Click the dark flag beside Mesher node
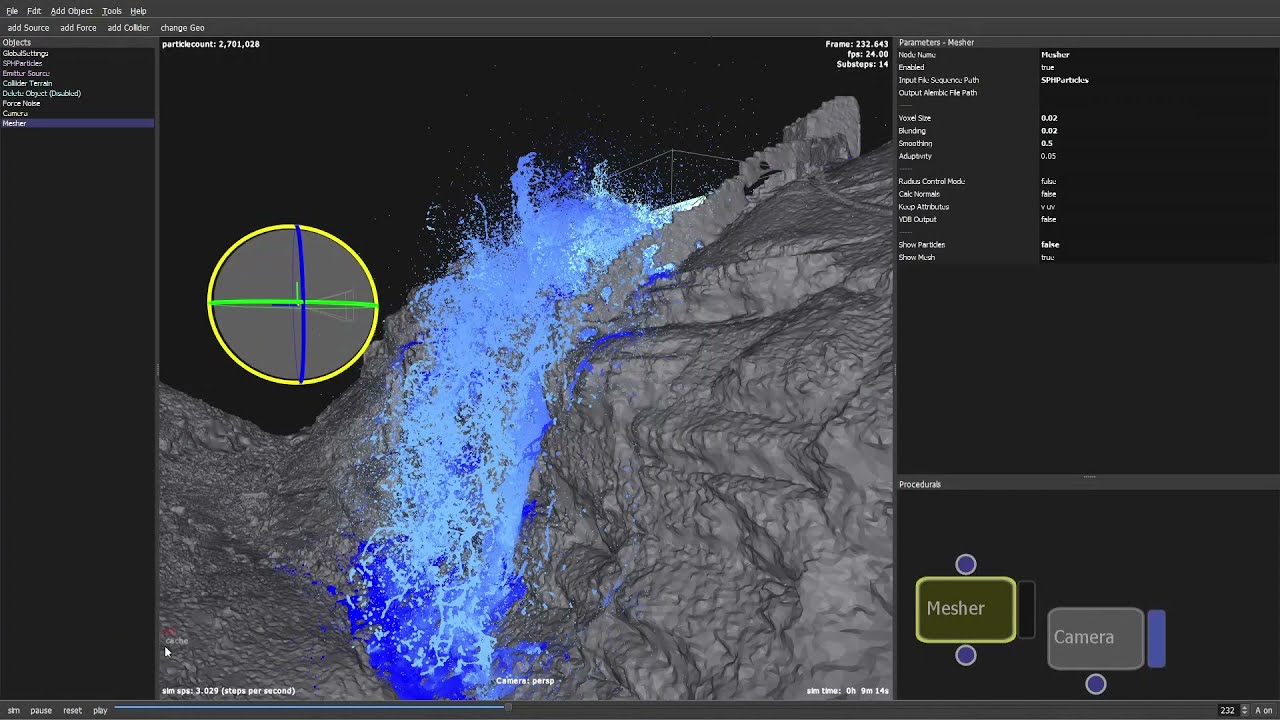The image size is (1280, 720). [x=1026, y=609]
